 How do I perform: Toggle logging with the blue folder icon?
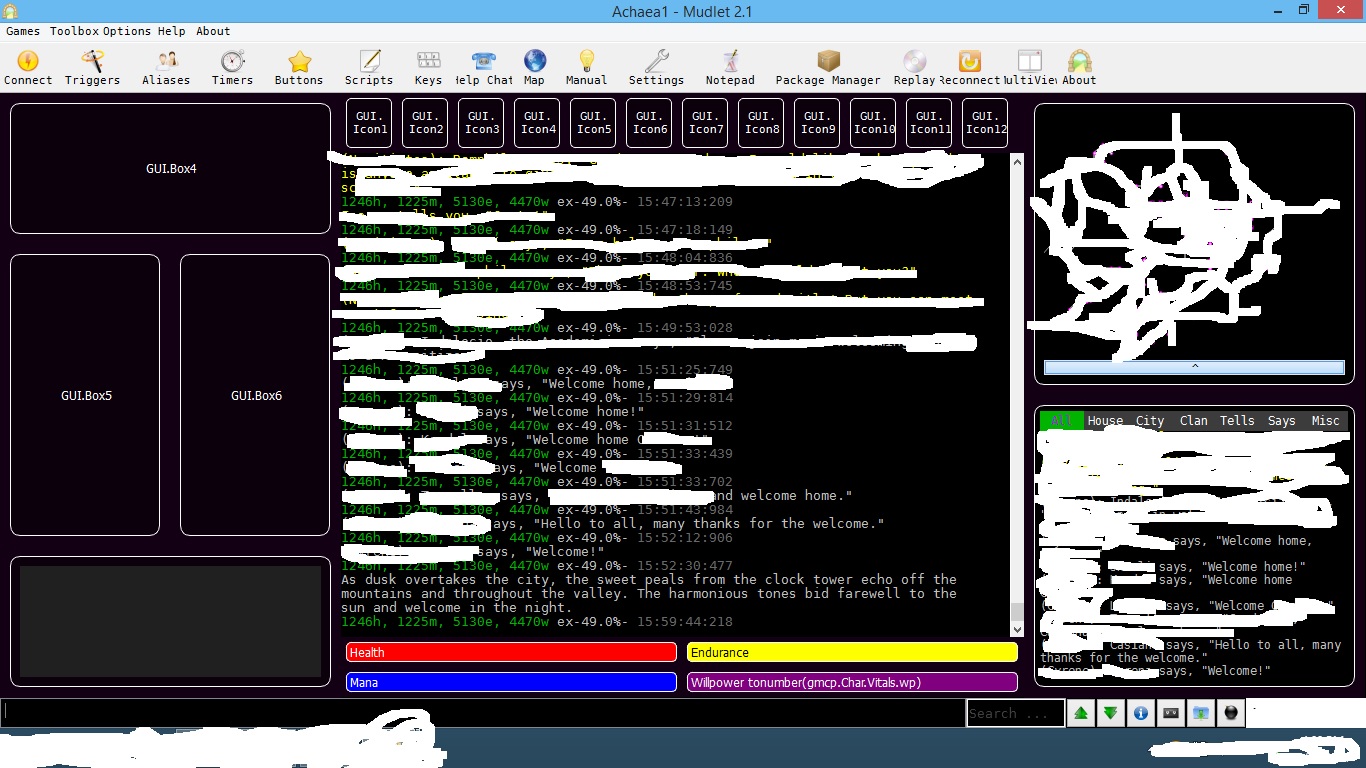tap(1200, 713)
